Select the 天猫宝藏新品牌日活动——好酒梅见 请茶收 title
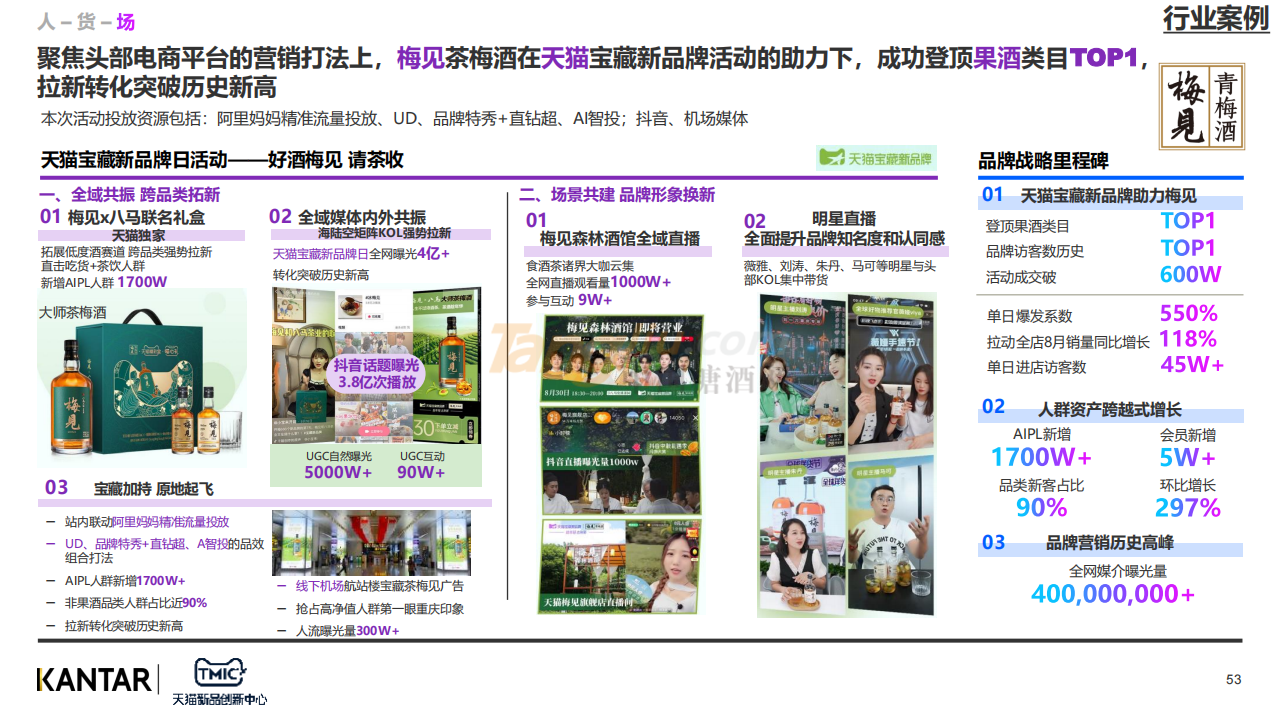This screenshot has height=717, width=1279. click(x=222, y=160)
